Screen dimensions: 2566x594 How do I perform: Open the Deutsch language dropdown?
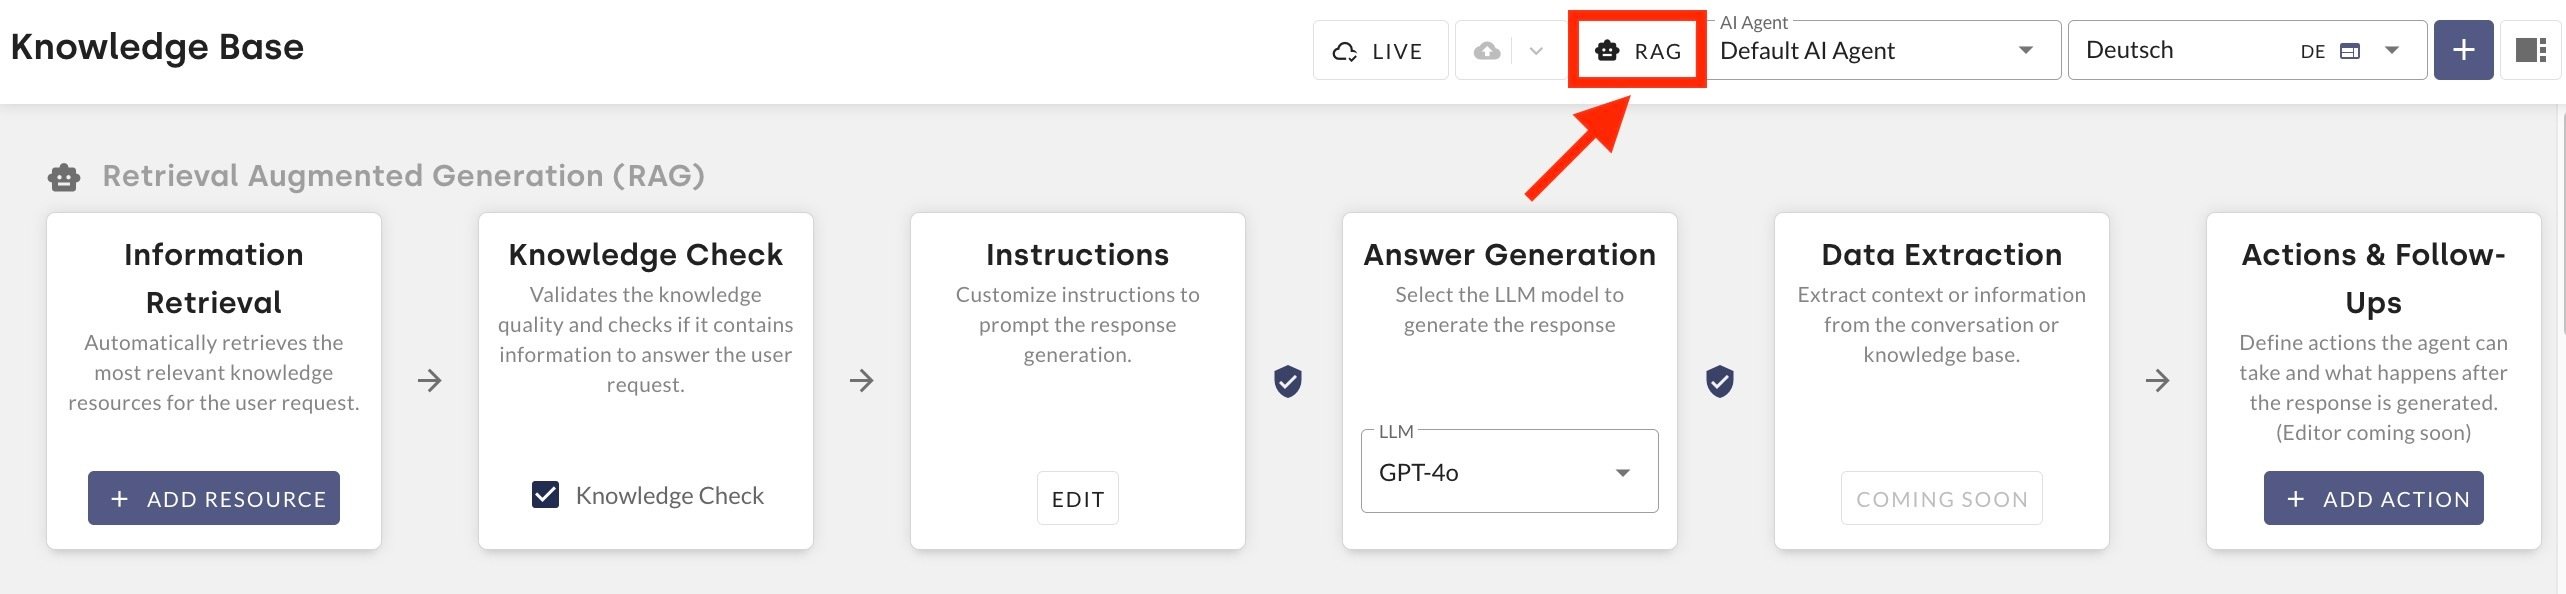2392,51
